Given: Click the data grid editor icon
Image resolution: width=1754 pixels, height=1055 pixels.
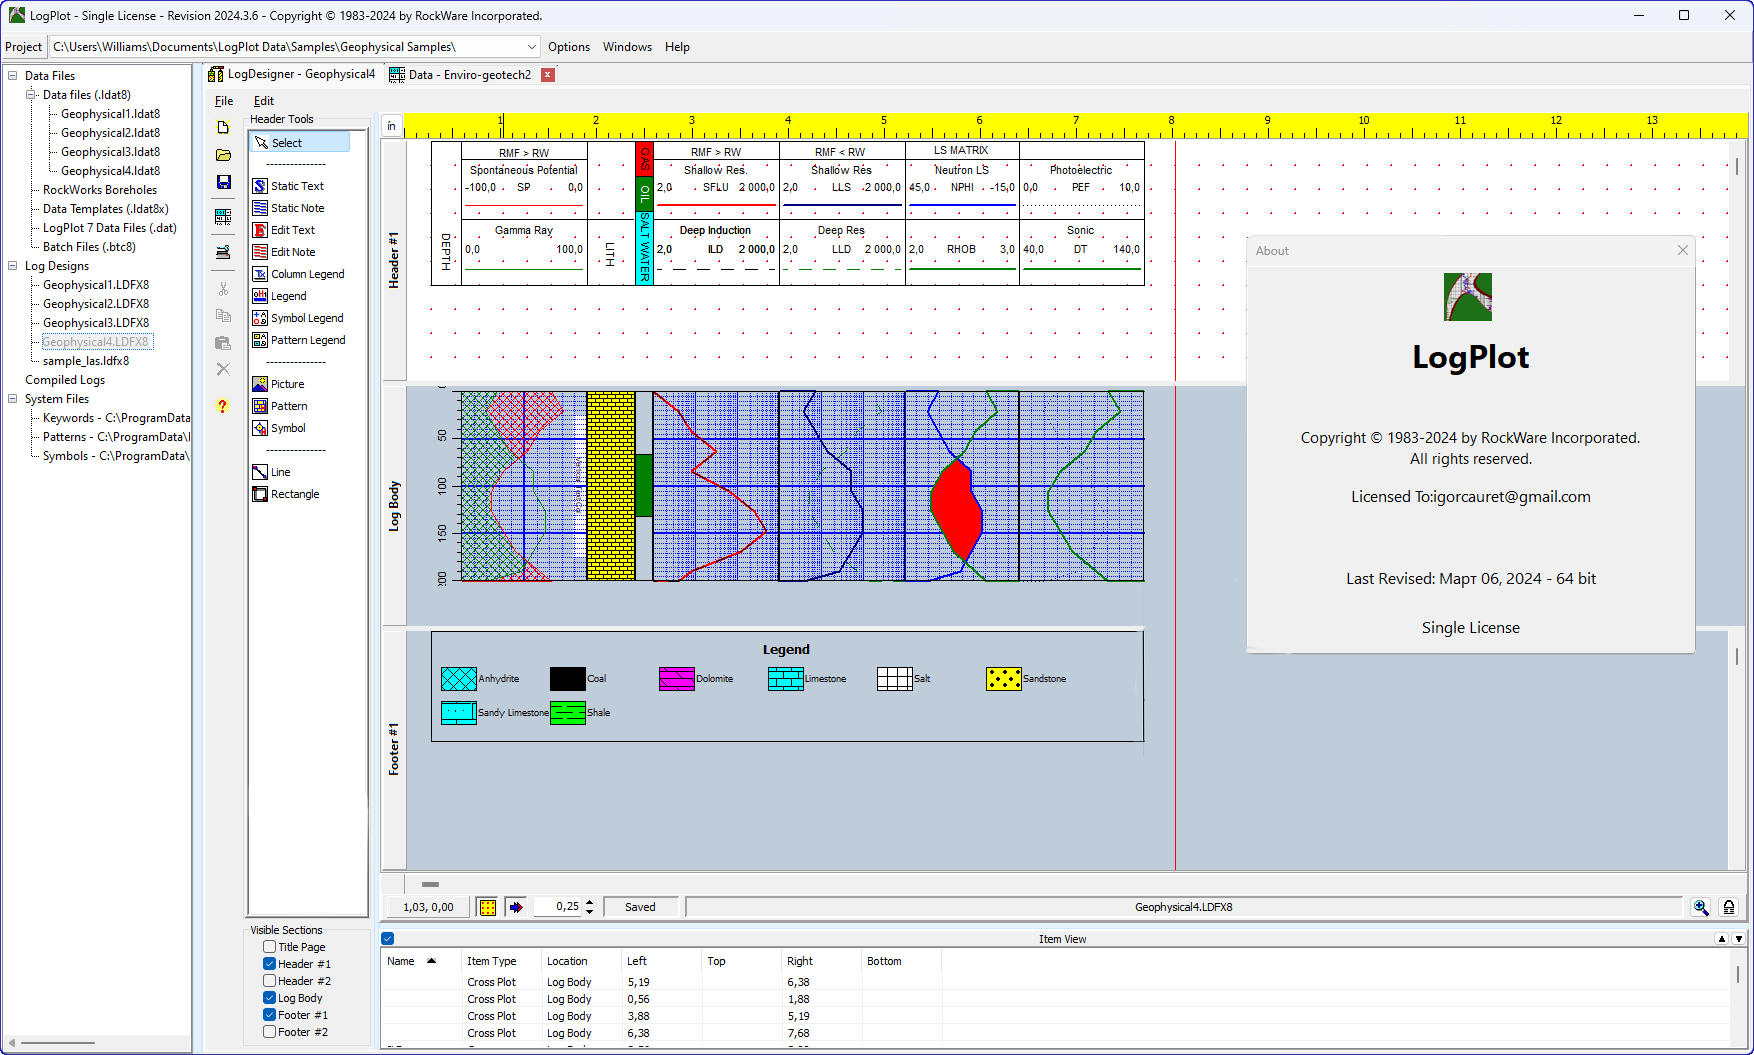Looking at the screenshot, I should pos(223,216).
